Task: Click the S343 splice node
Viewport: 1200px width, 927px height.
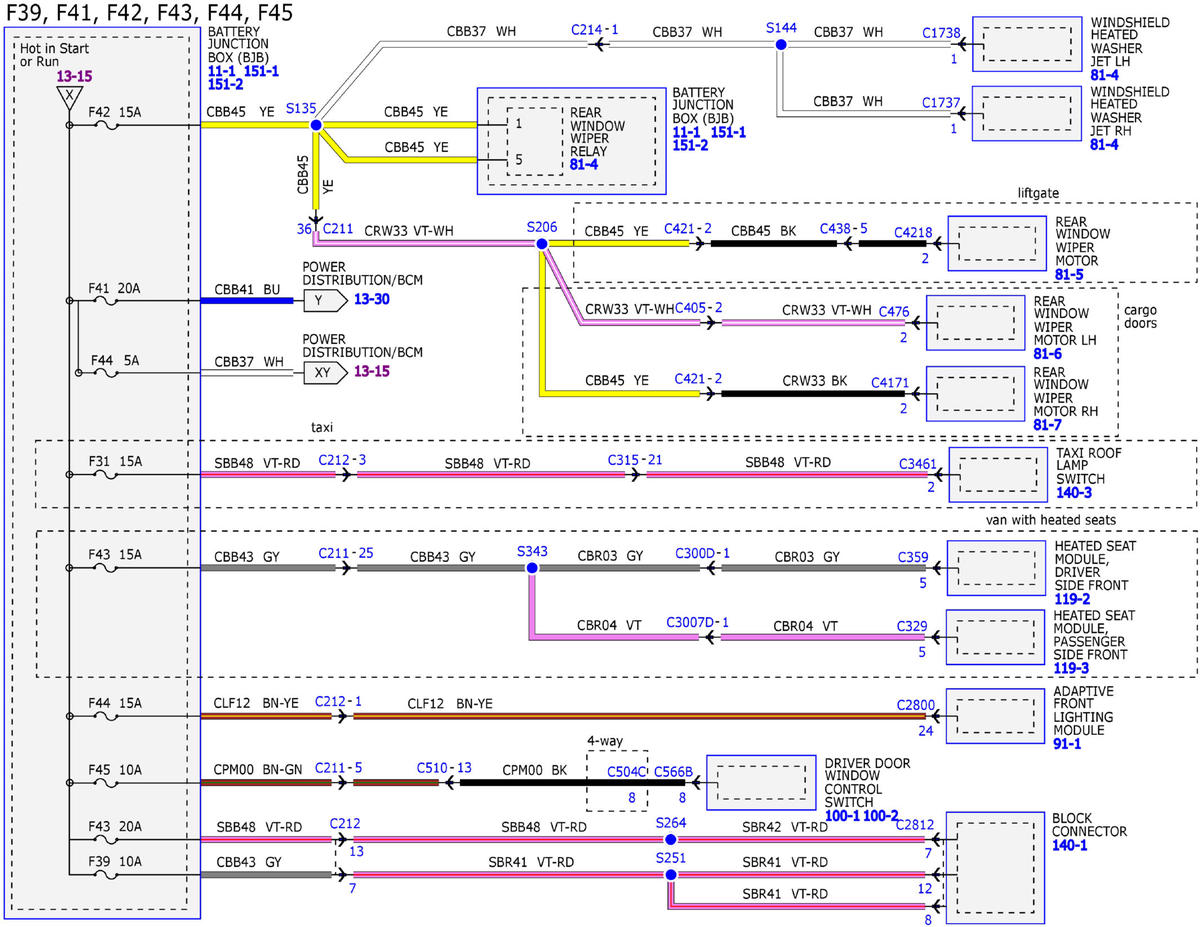Action: click(x=532, y=567)
